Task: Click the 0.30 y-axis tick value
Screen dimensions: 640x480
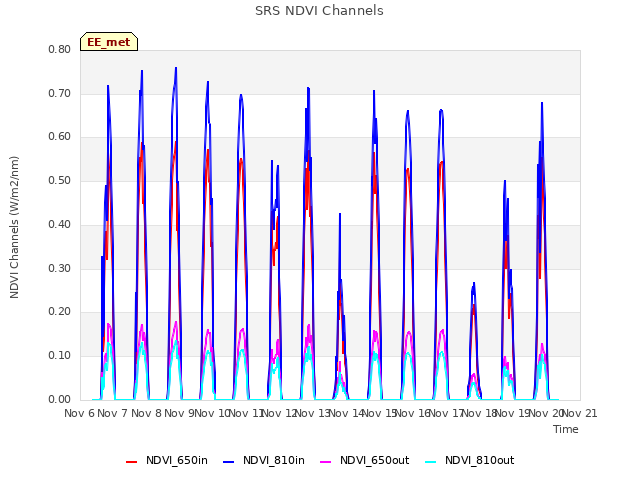Action: (x=60, y=269)
